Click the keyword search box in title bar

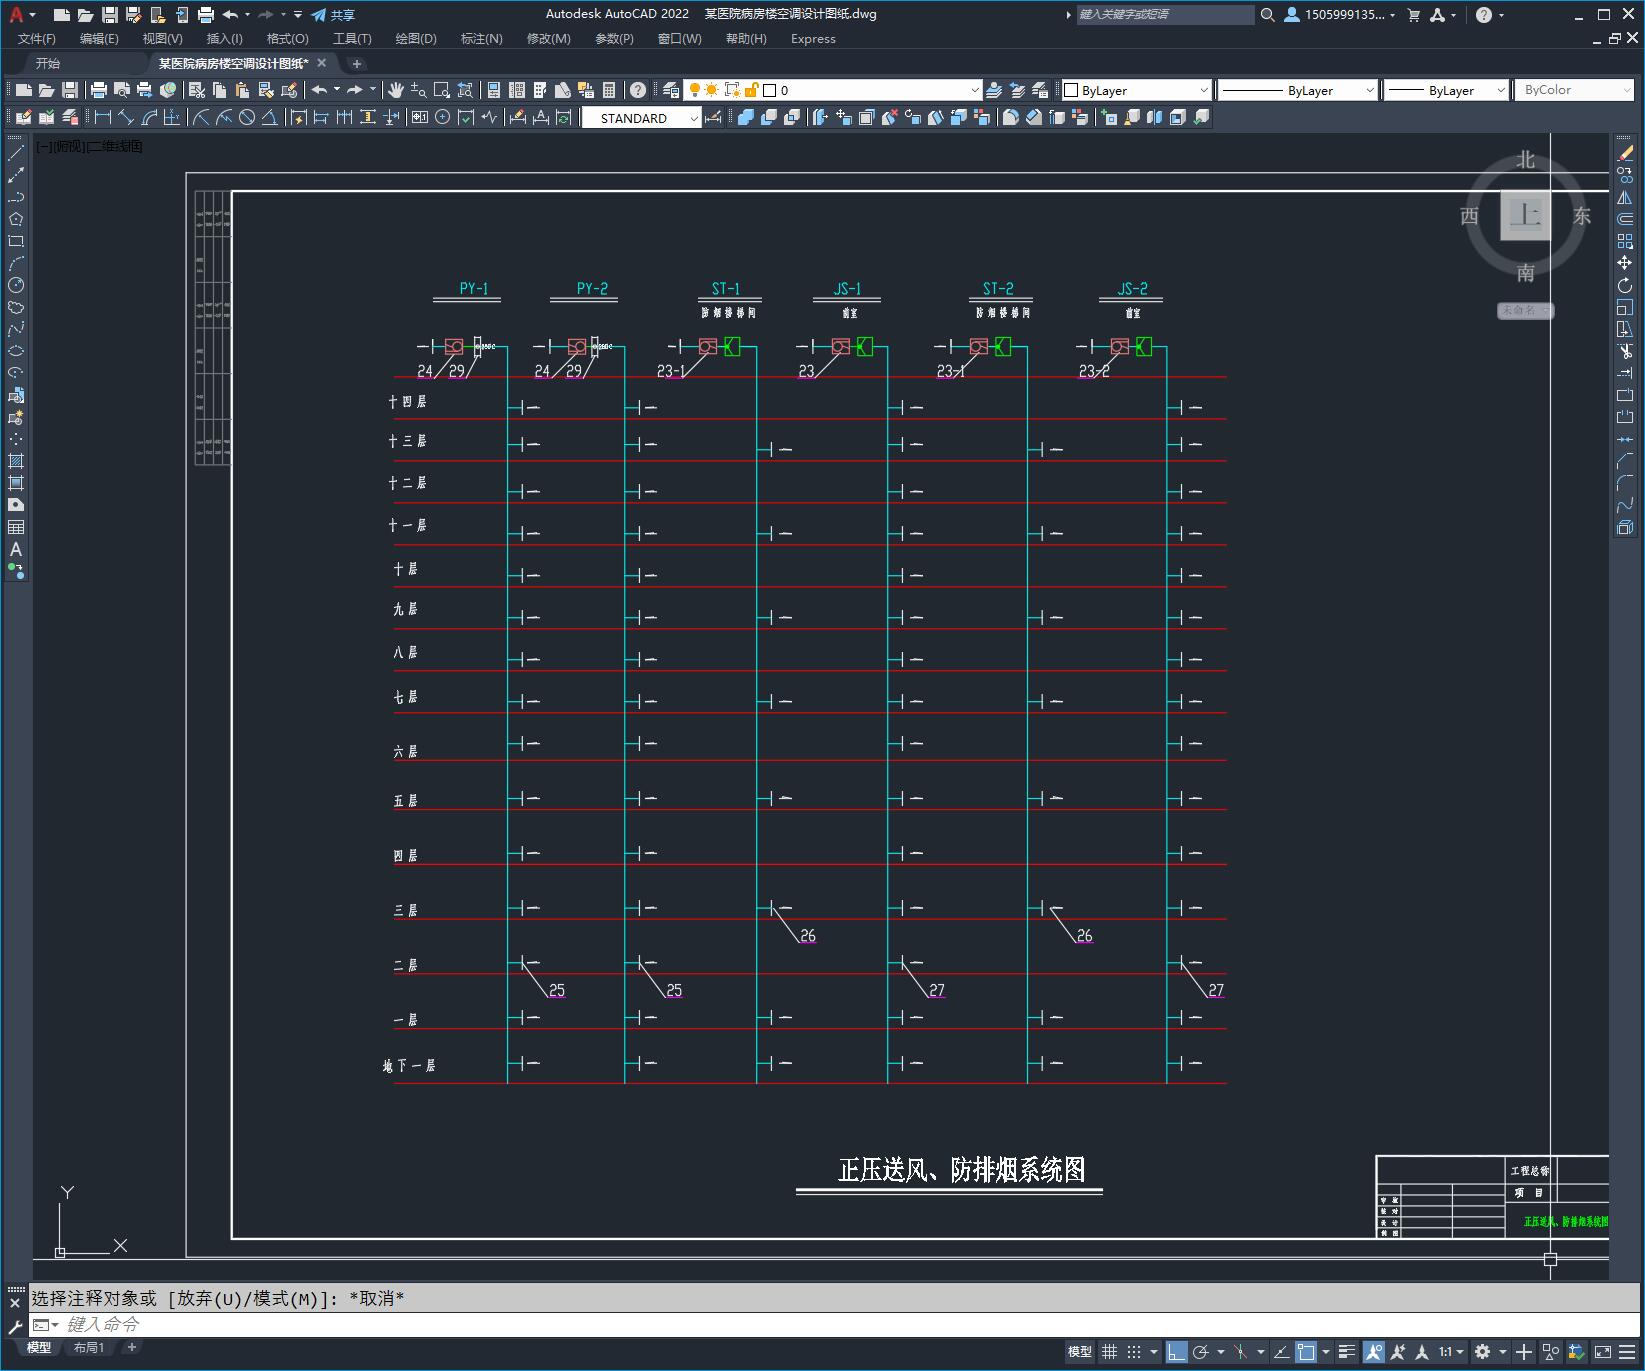pyautogui.click(x=1165, y=15)
